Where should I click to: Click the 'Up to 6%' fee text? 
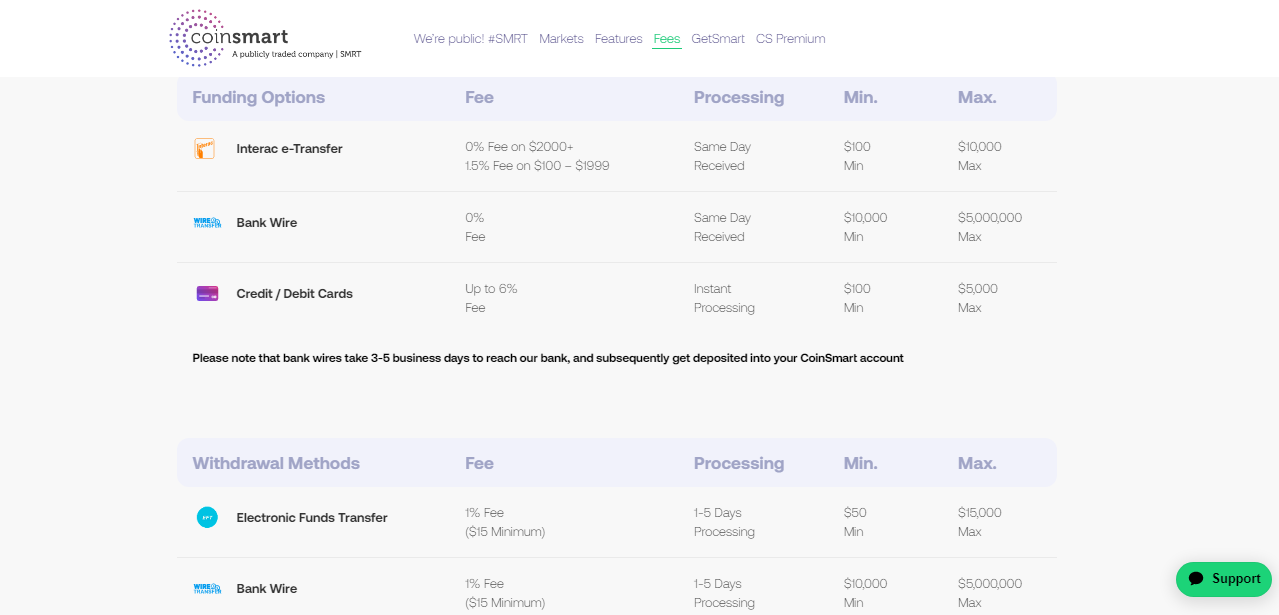click(491, 289)
